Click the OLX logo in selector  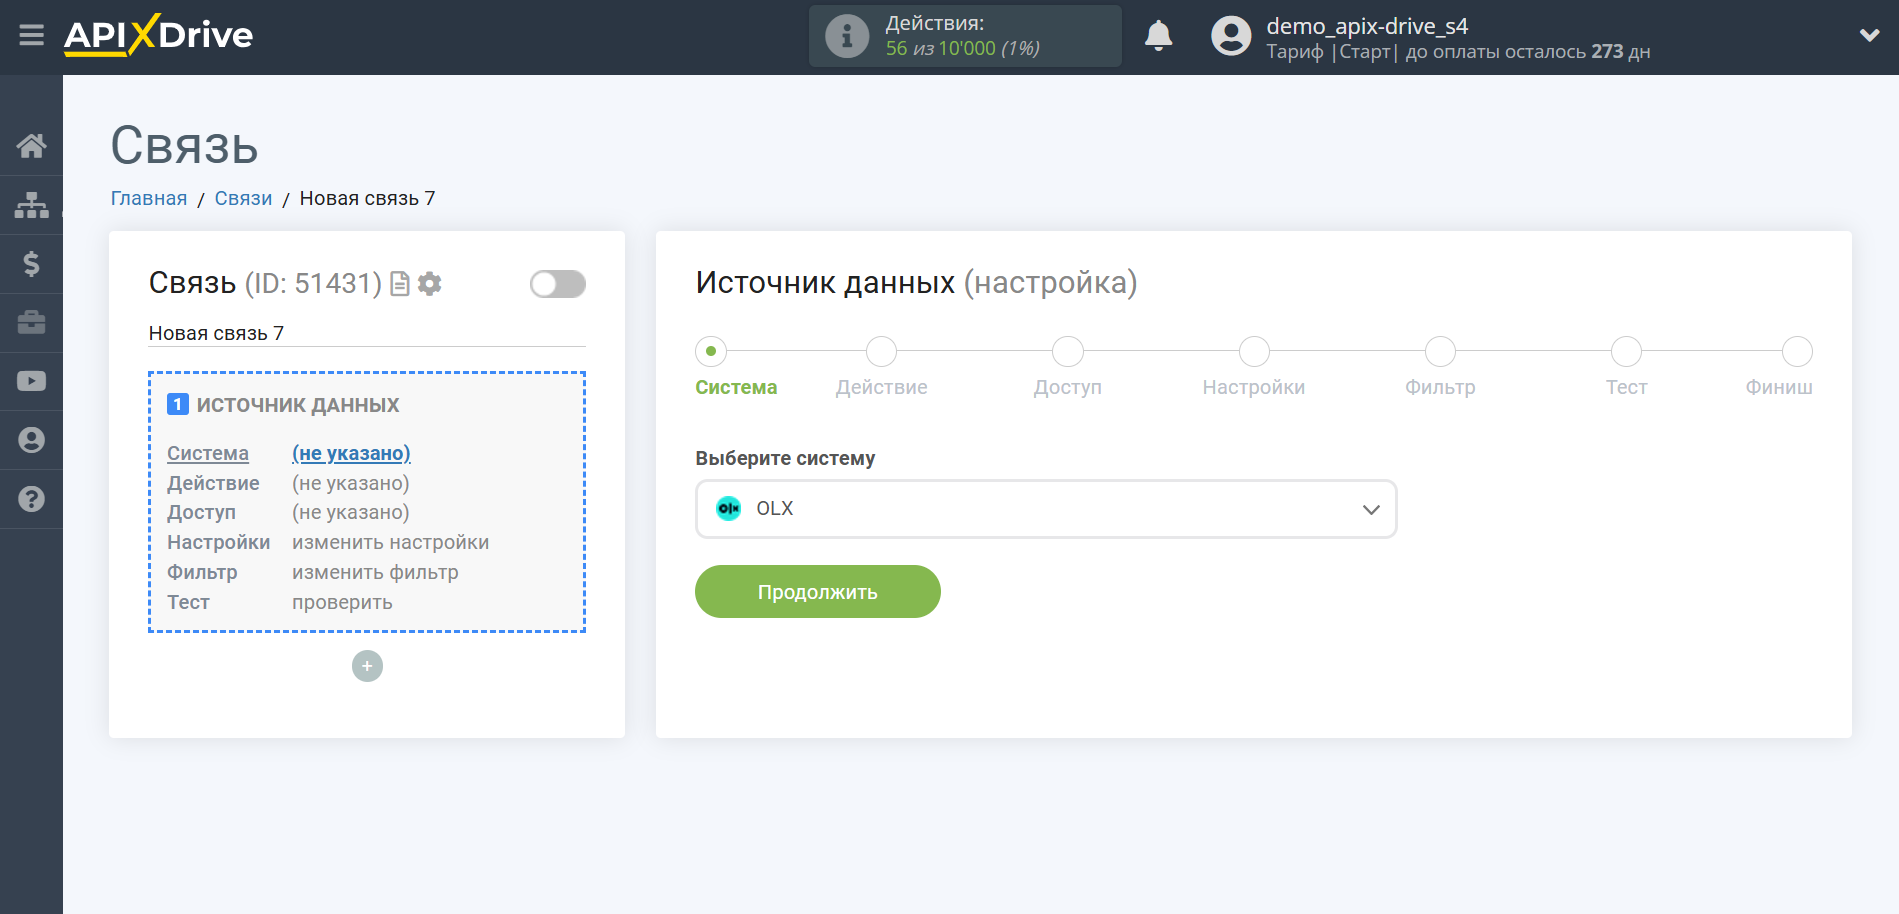(729, 508)
